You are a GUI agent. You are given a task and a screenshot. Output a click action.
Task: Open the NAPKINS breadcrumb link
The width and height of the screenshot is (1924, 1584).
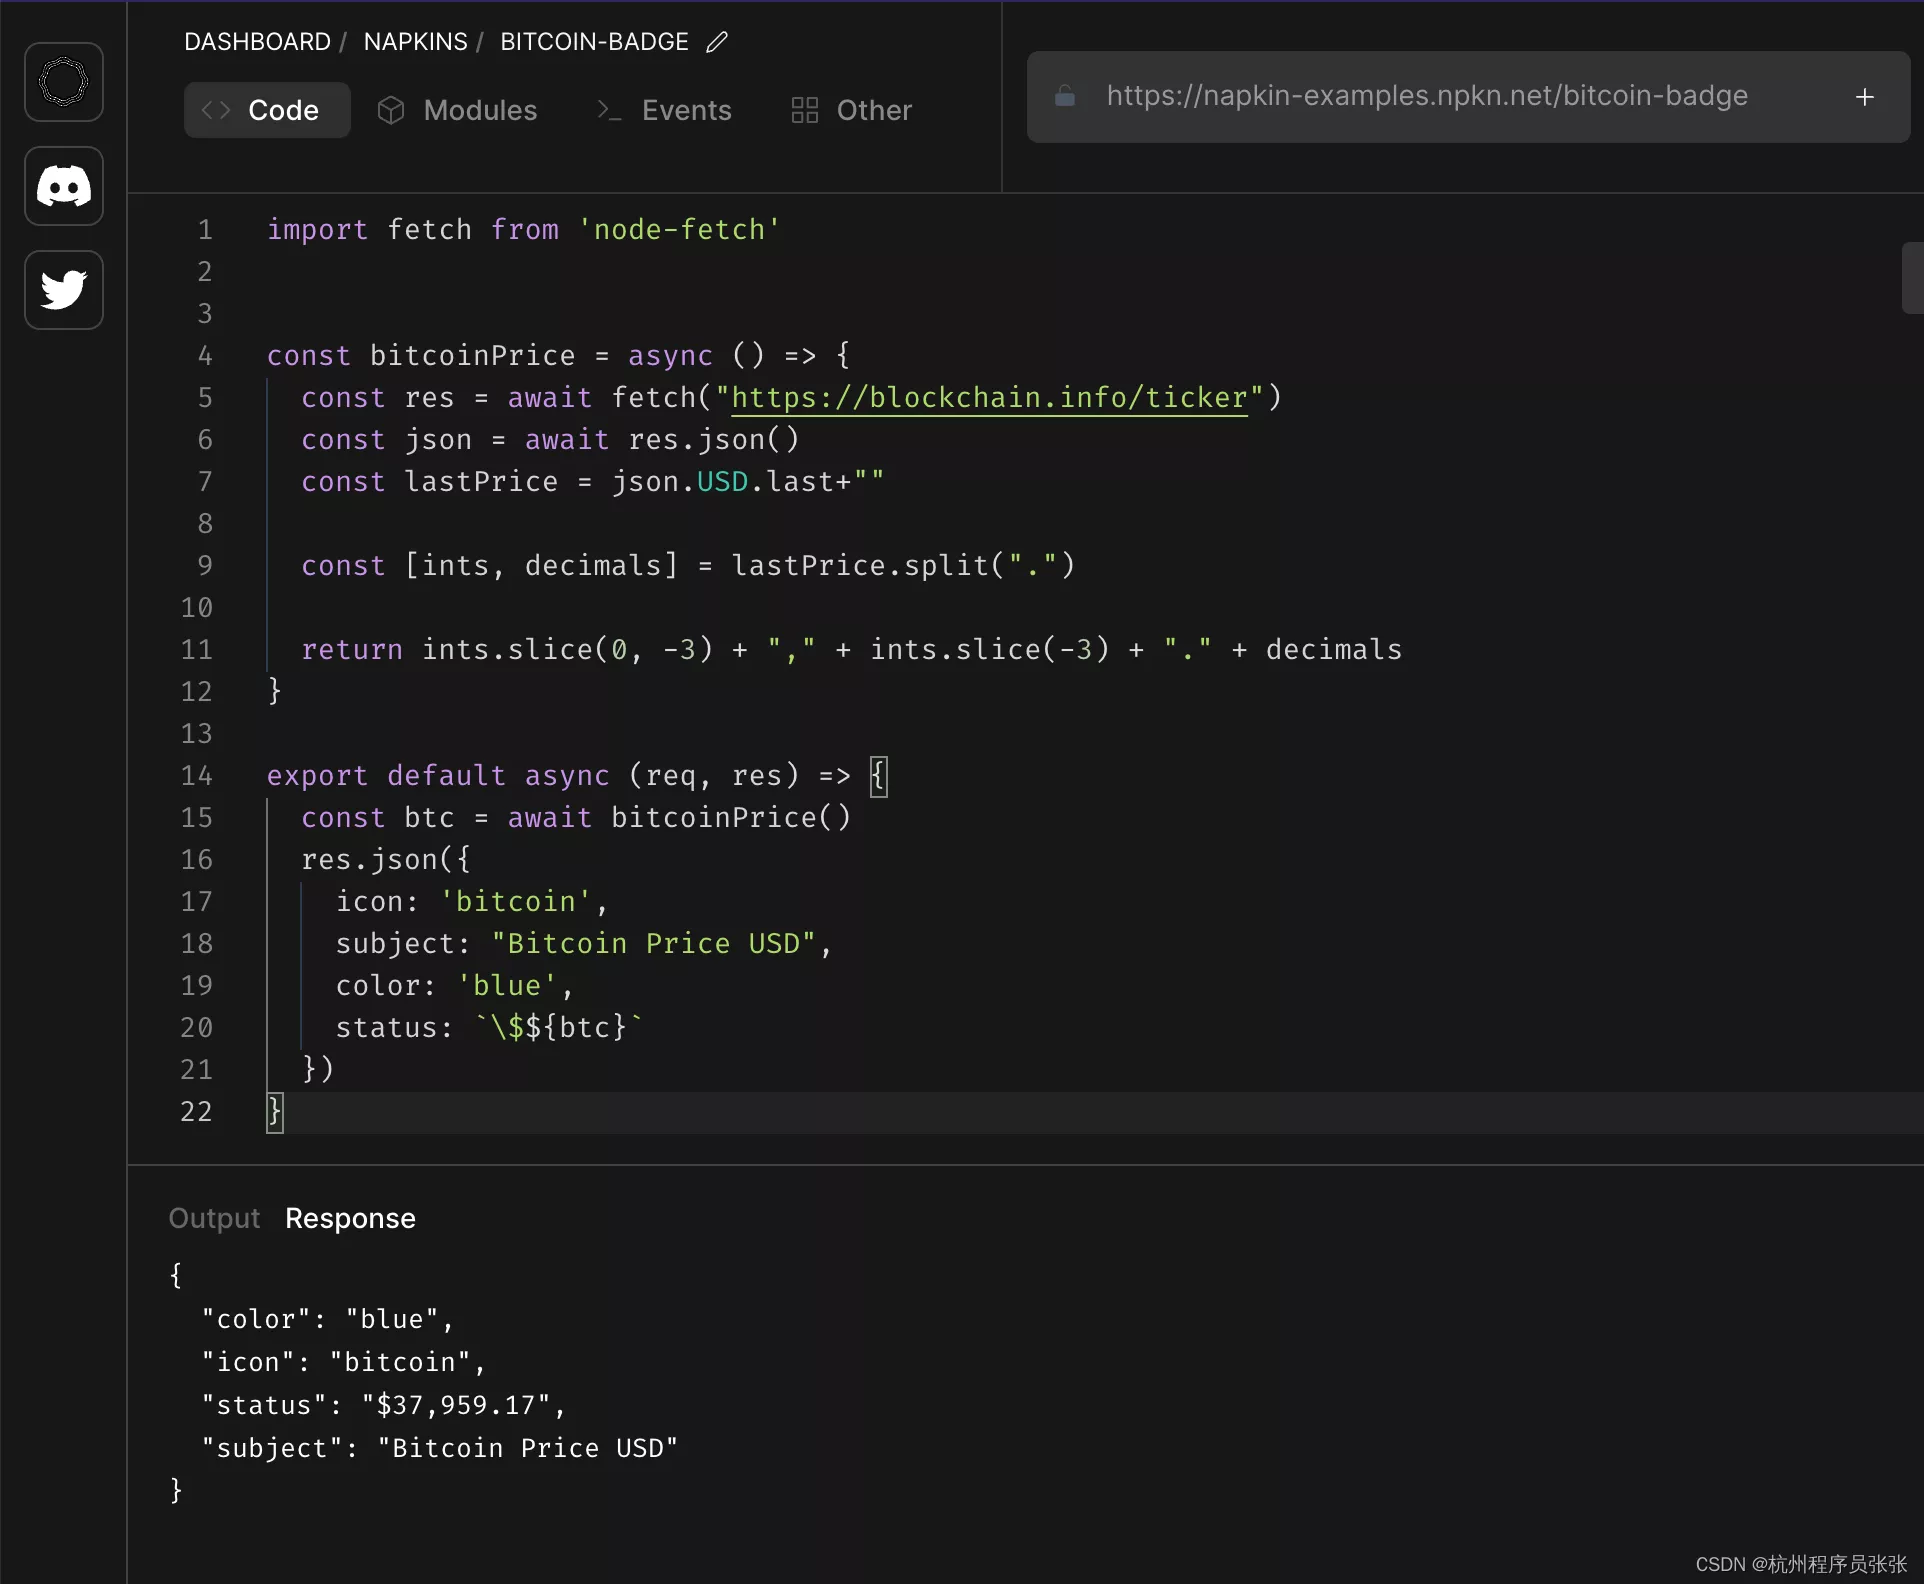(415, 42)
